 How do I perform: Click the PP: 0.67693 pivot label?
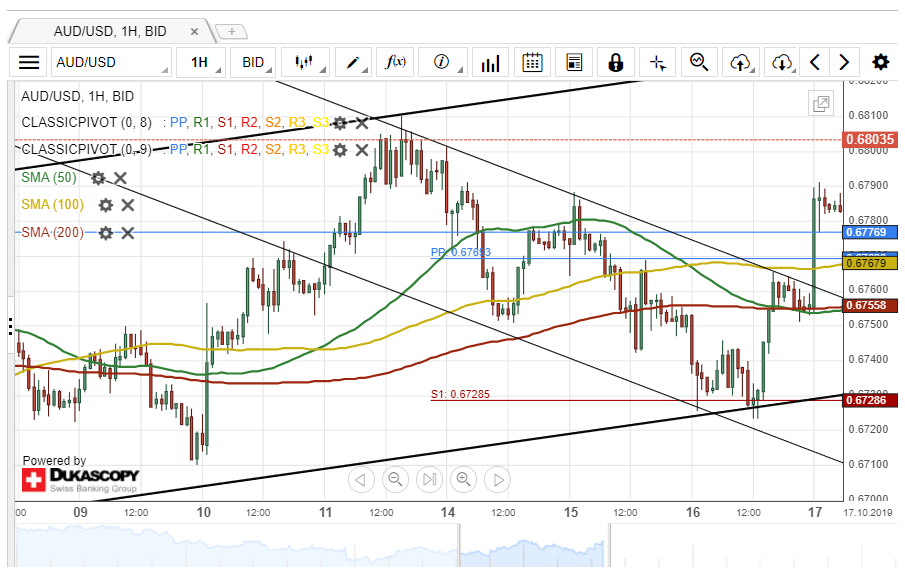click(461, 252)
